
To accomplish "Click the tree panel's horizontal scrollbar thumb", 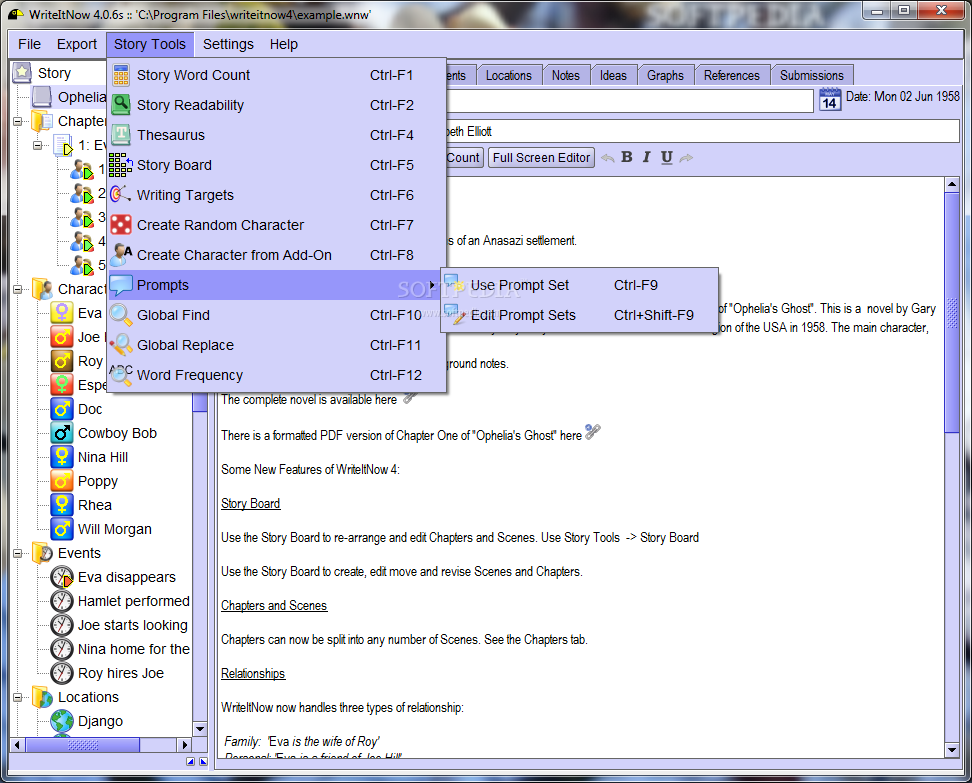I will tap(82, 745).
